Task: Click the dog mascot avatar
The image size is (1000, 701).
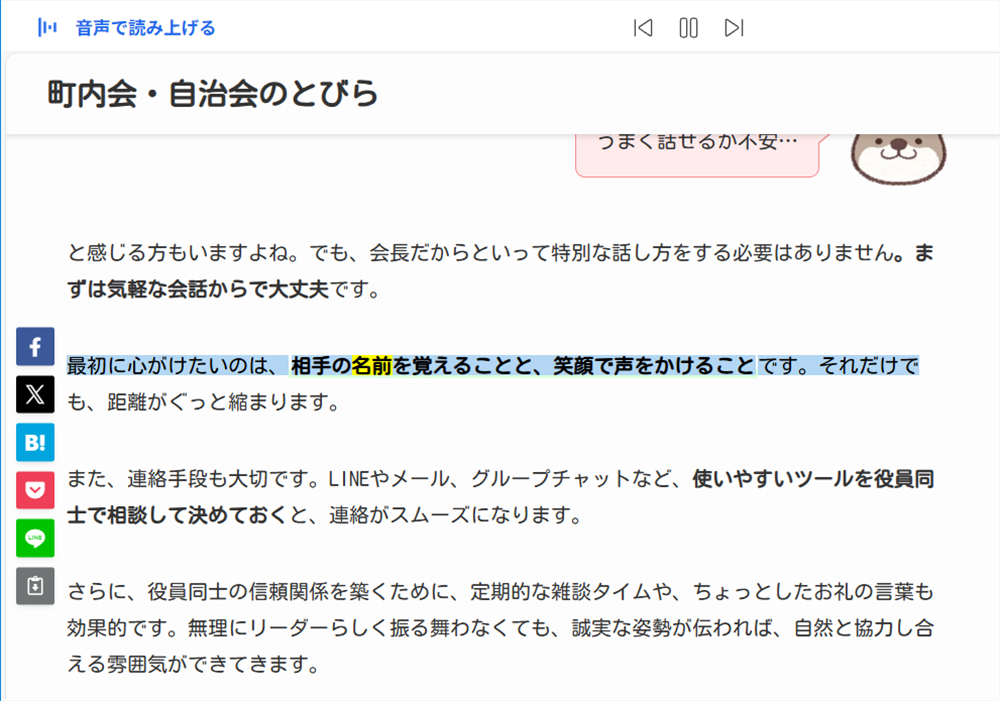Action: click(x=897, y=158)
